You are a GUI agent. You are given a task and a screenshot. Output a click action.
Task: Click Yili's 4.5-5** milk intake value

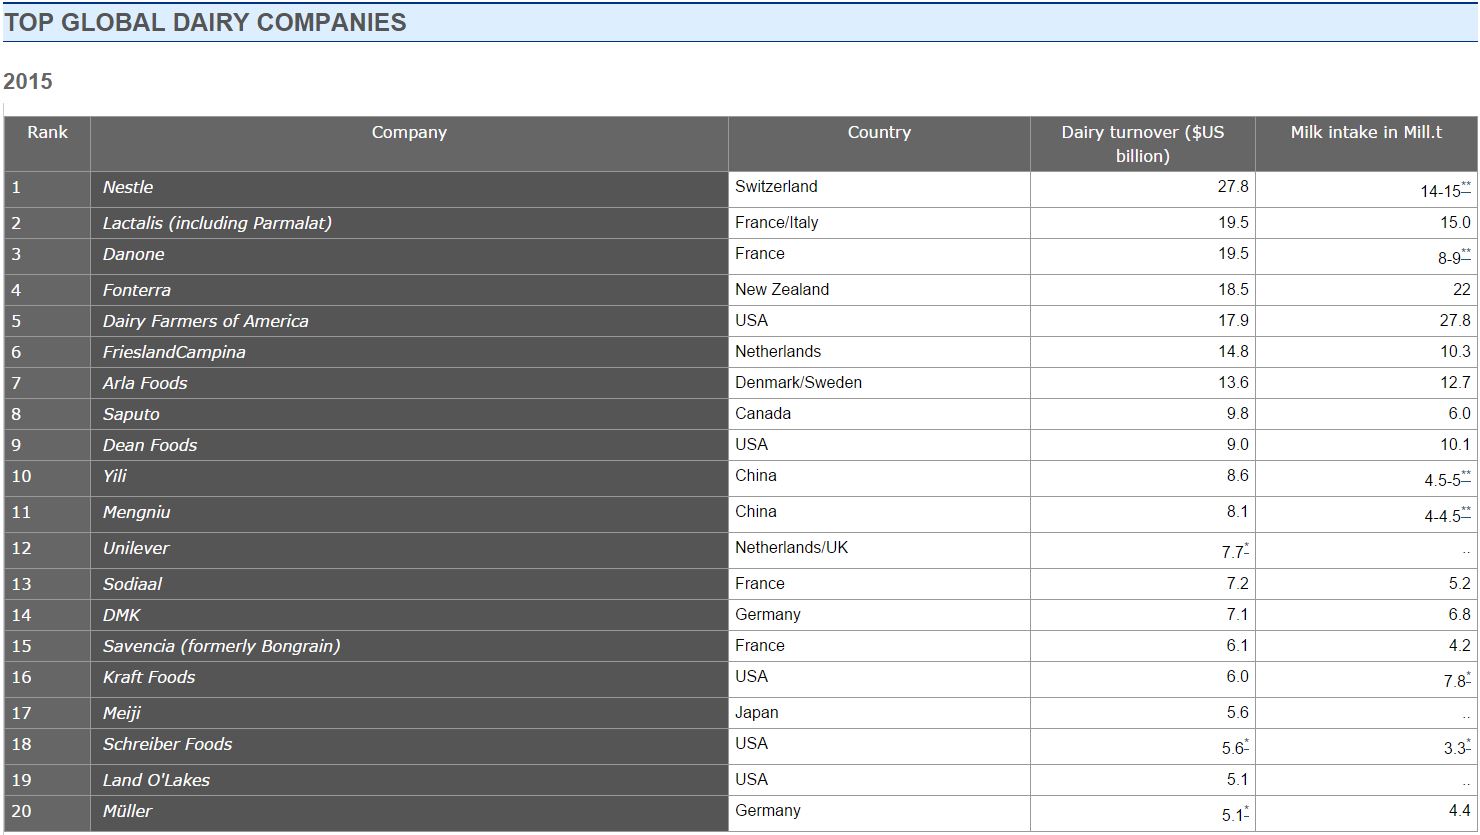(1448, 479)
